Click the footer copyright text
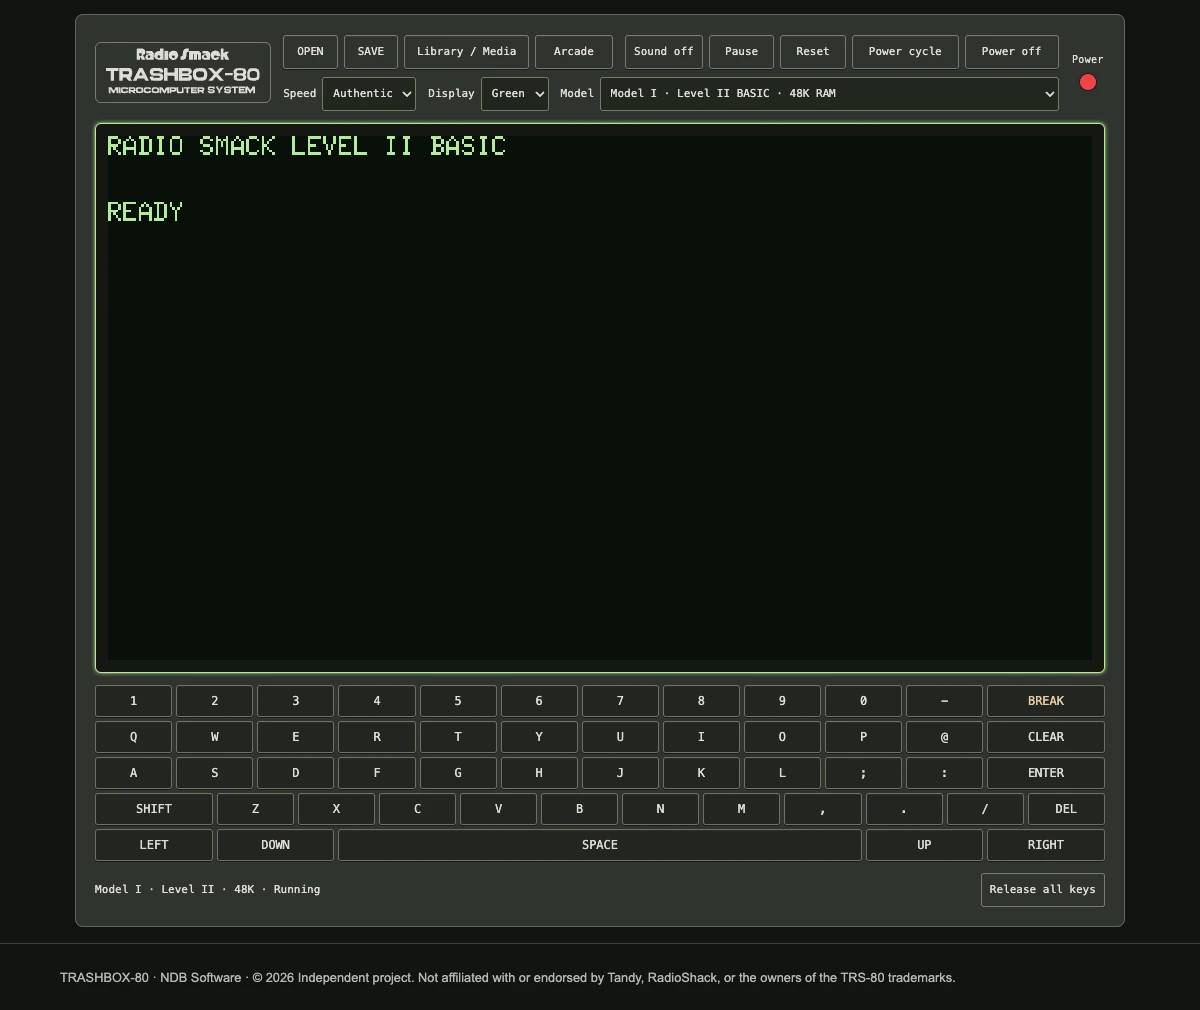 pos(508,978)
